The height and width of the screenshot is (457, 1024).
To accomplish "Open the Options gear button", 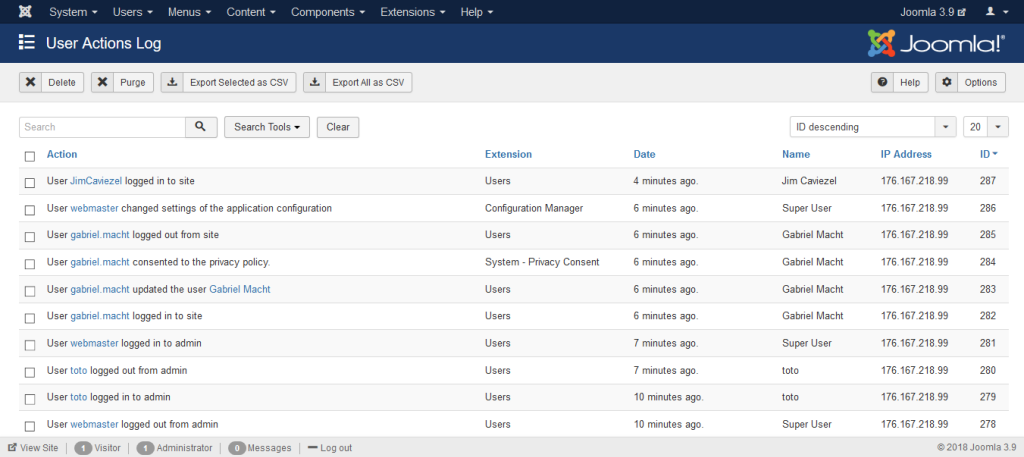I will pos(970,83).
